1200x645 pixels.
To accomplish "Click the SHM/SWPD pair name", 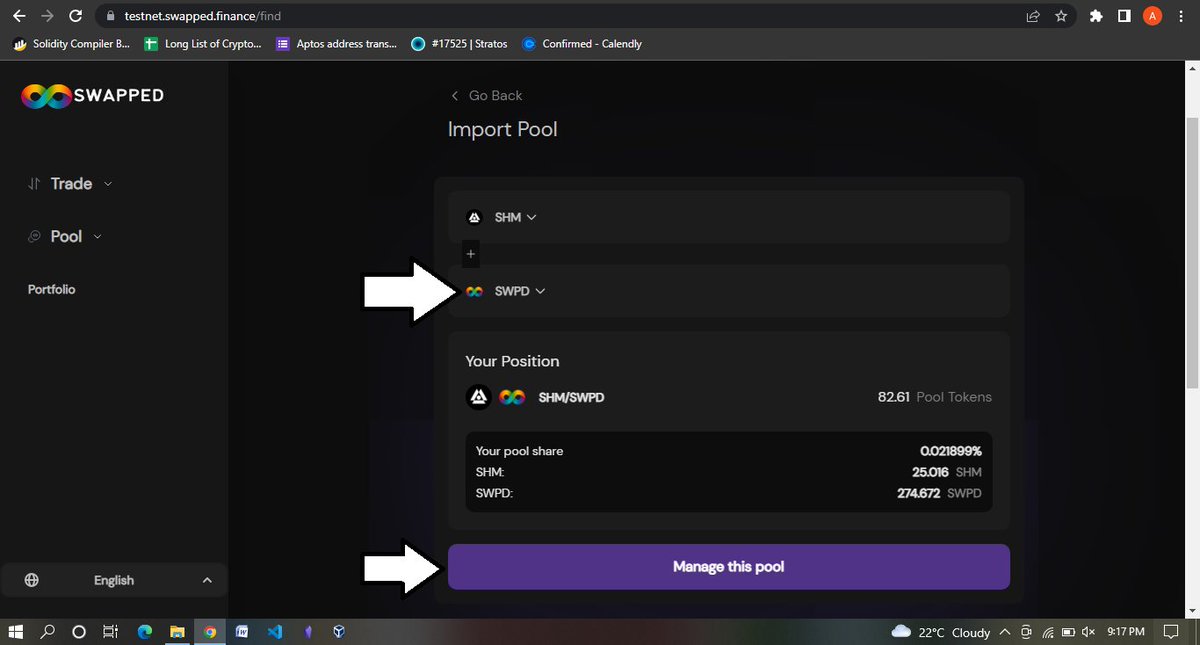I will point(571,398).
